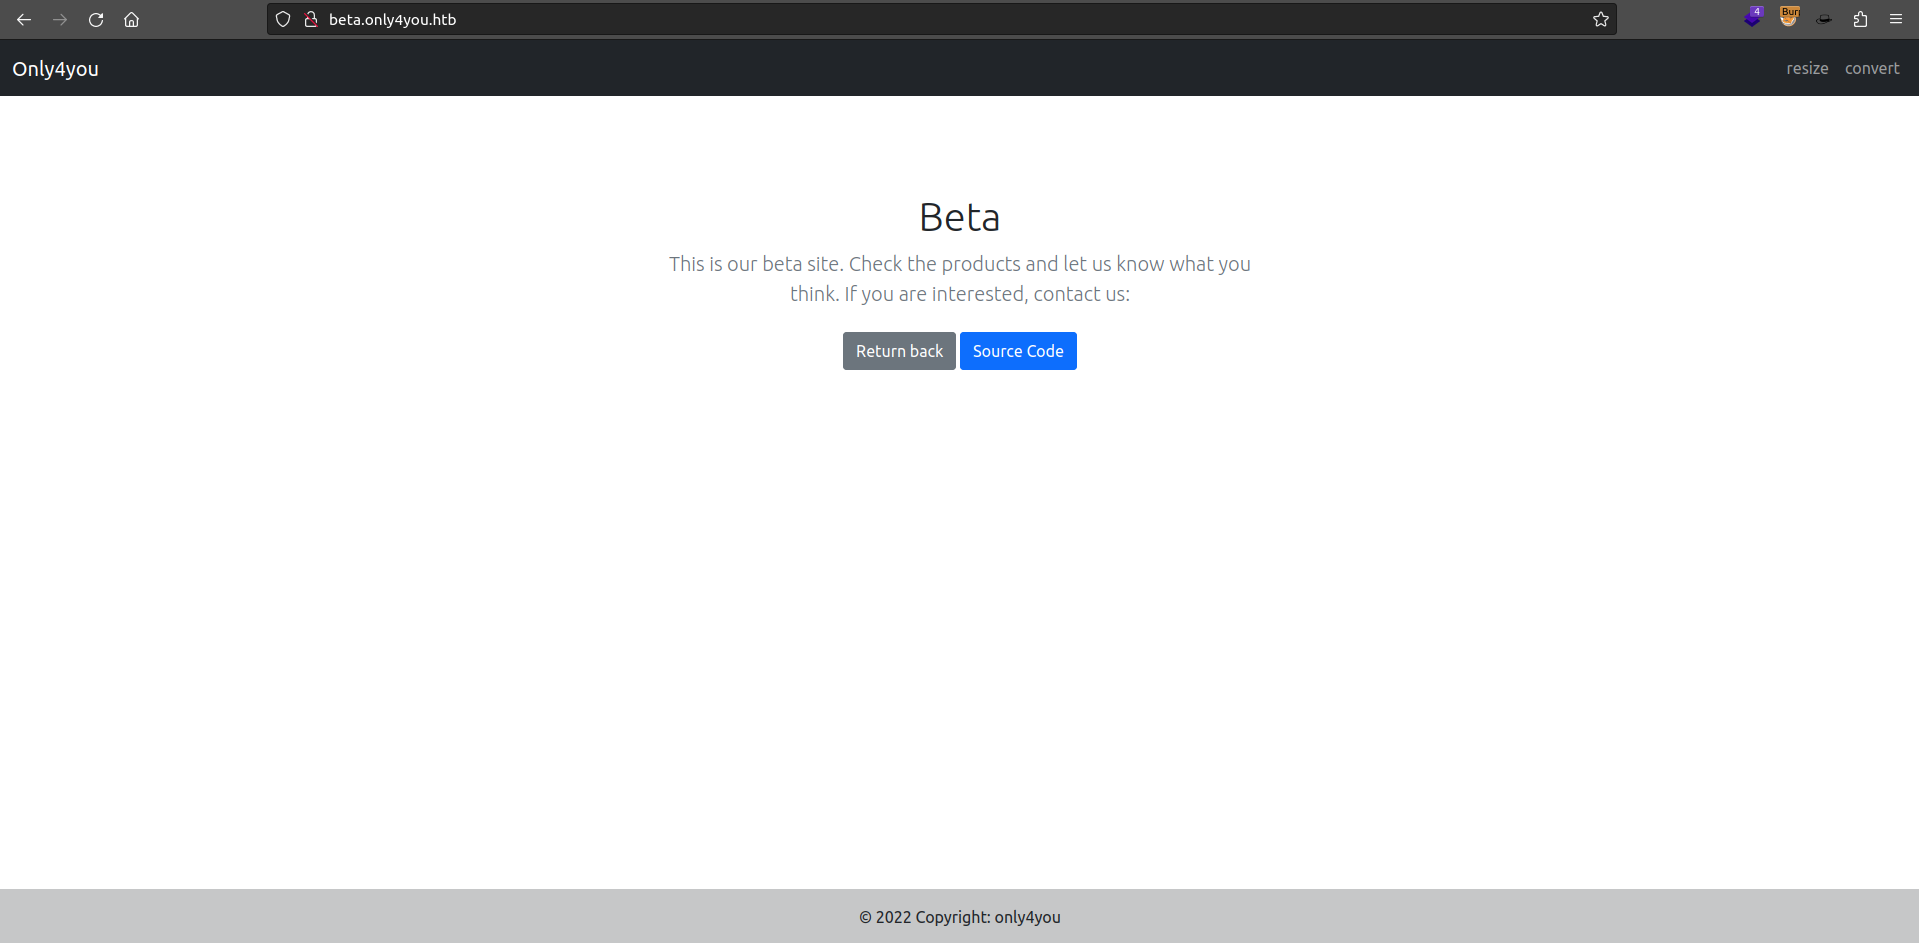
Task: Open the purple extension icon with badge
Action: [1753, 18]
